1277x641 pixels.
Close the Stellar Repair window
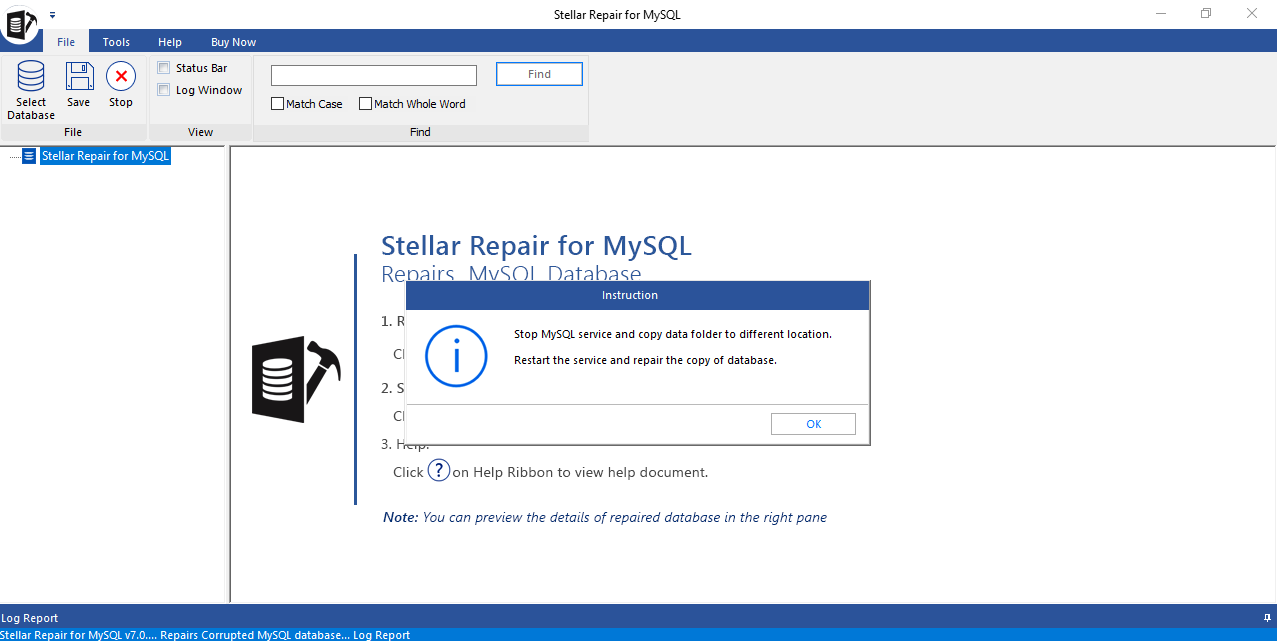[1252, 14]
